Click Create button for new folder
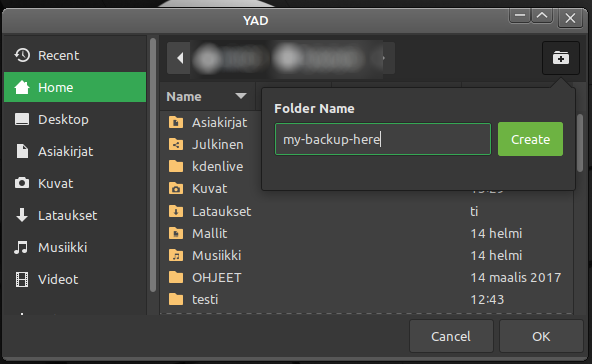 (x=530, y=139)
